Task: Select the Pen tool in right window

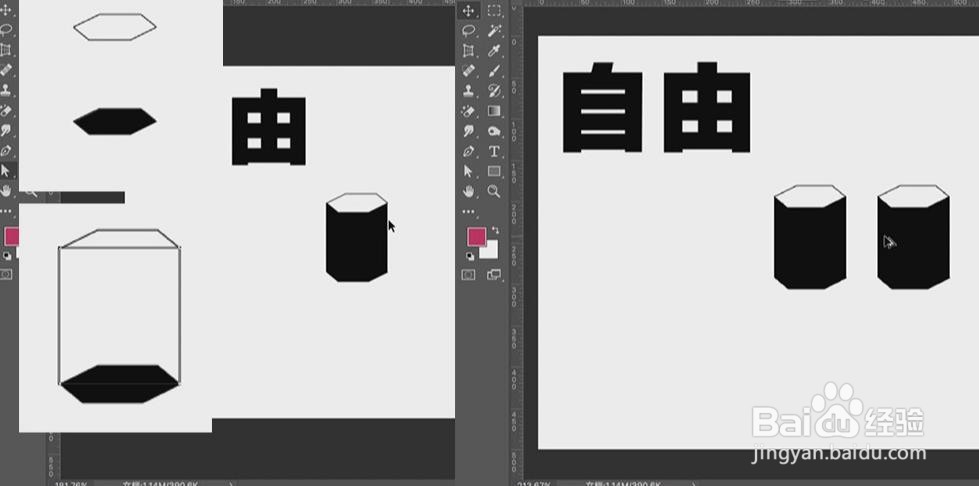Action: (468, 151)
